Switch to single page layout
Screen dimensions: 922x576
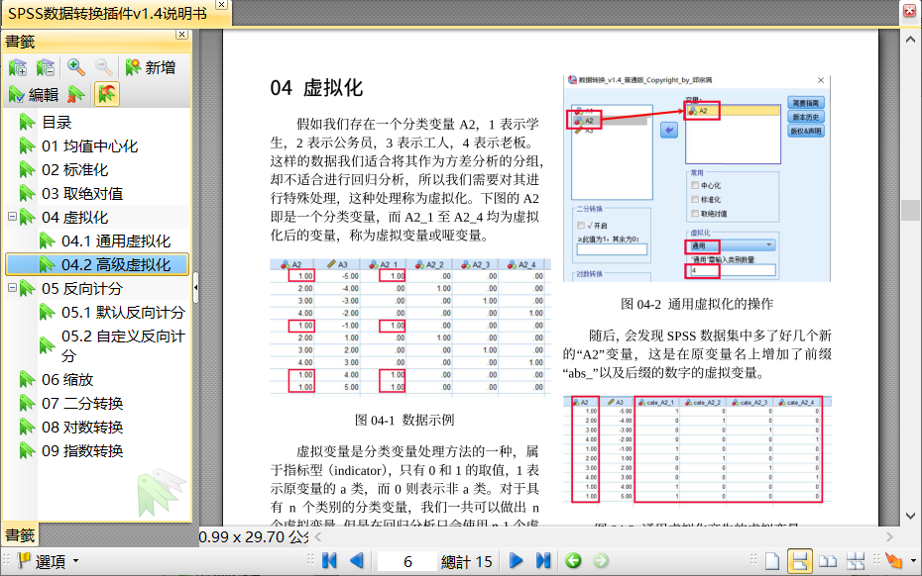pyautogui.click(x=771, y=561)
